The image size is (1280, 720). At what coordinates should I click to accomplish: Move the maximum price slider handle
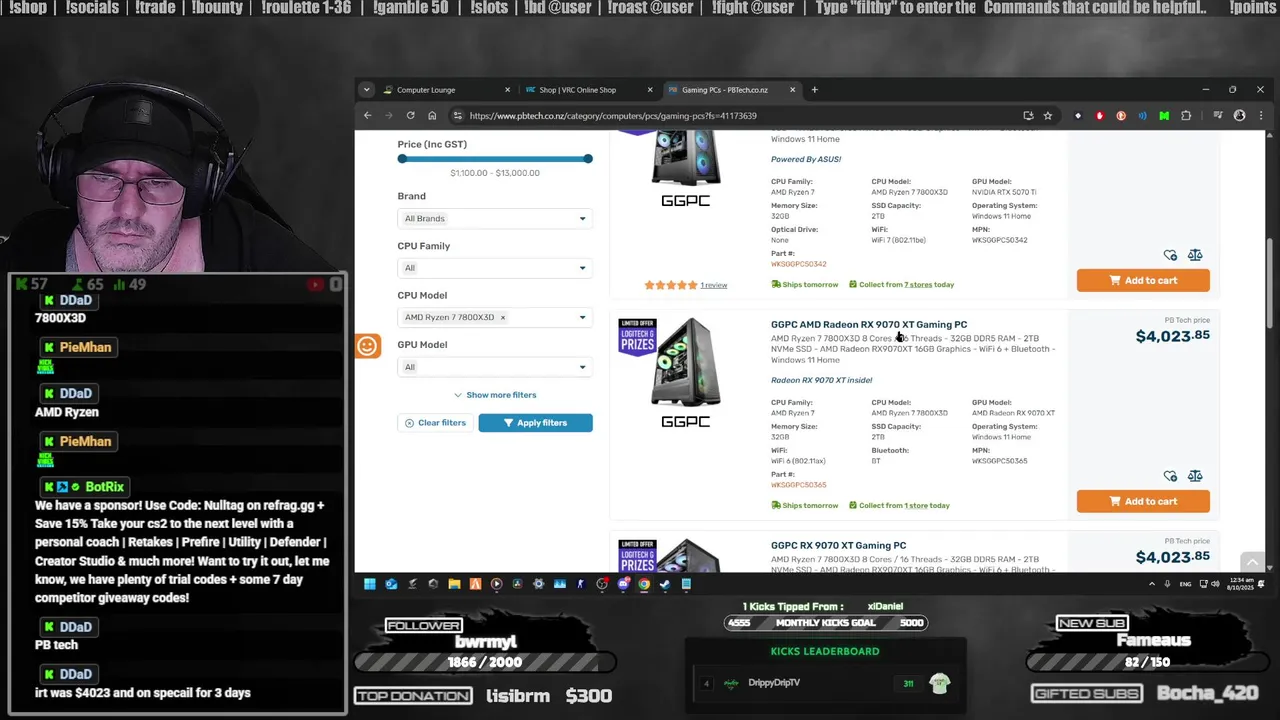(x=588, y=158)
